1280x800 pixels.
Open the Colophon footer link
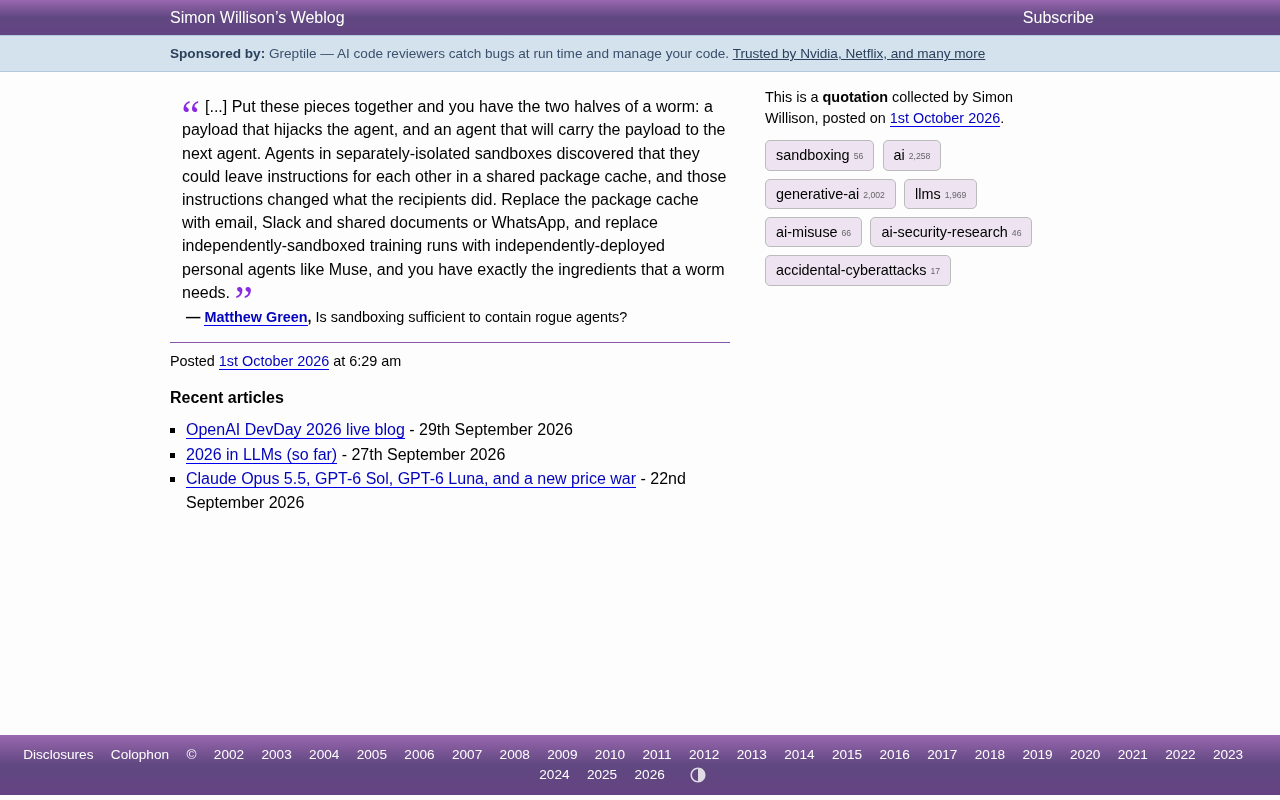(140, 755)
